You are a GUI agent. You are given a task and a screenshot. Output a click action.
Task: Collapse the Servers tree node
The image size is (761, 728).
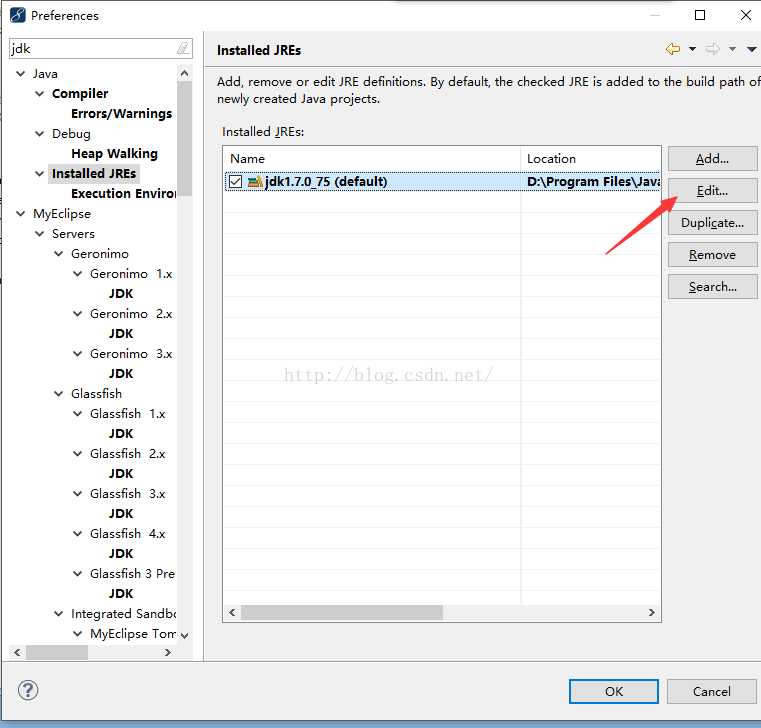40,233
